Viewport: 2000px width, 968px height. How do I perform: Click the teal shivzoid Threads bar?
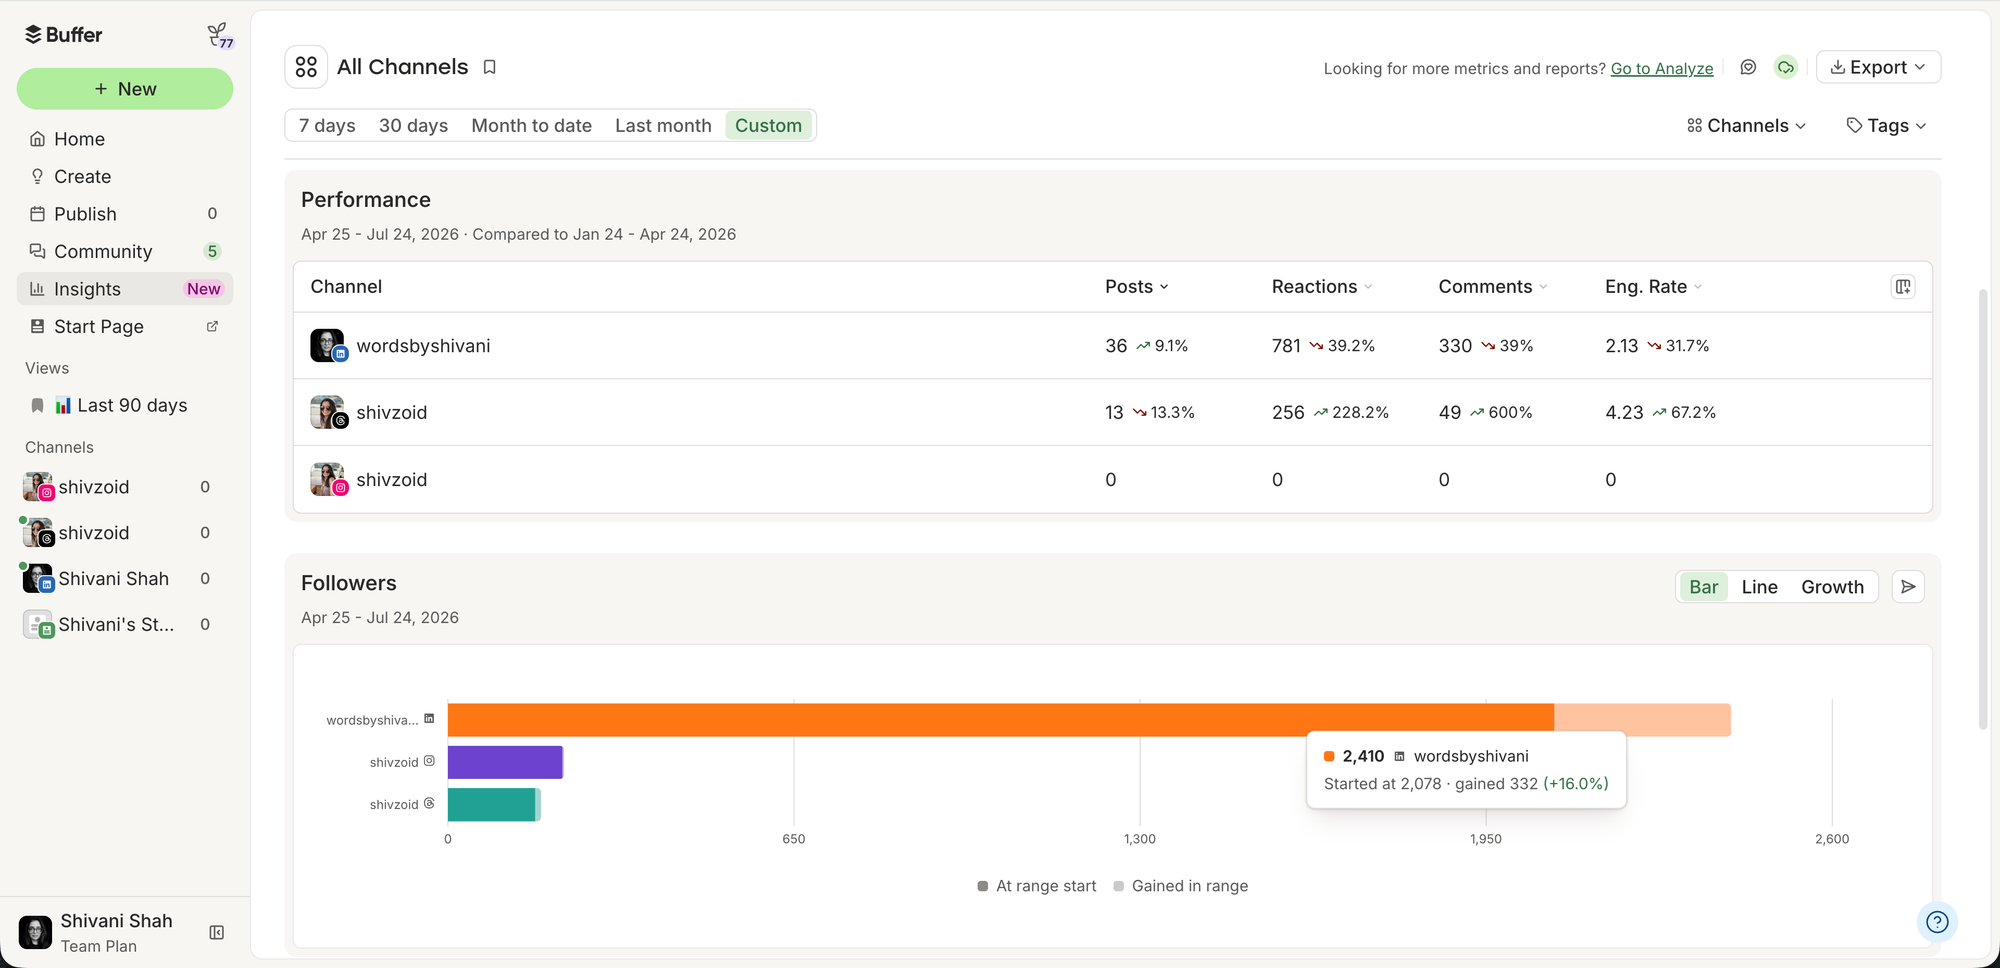pos(491,804)
